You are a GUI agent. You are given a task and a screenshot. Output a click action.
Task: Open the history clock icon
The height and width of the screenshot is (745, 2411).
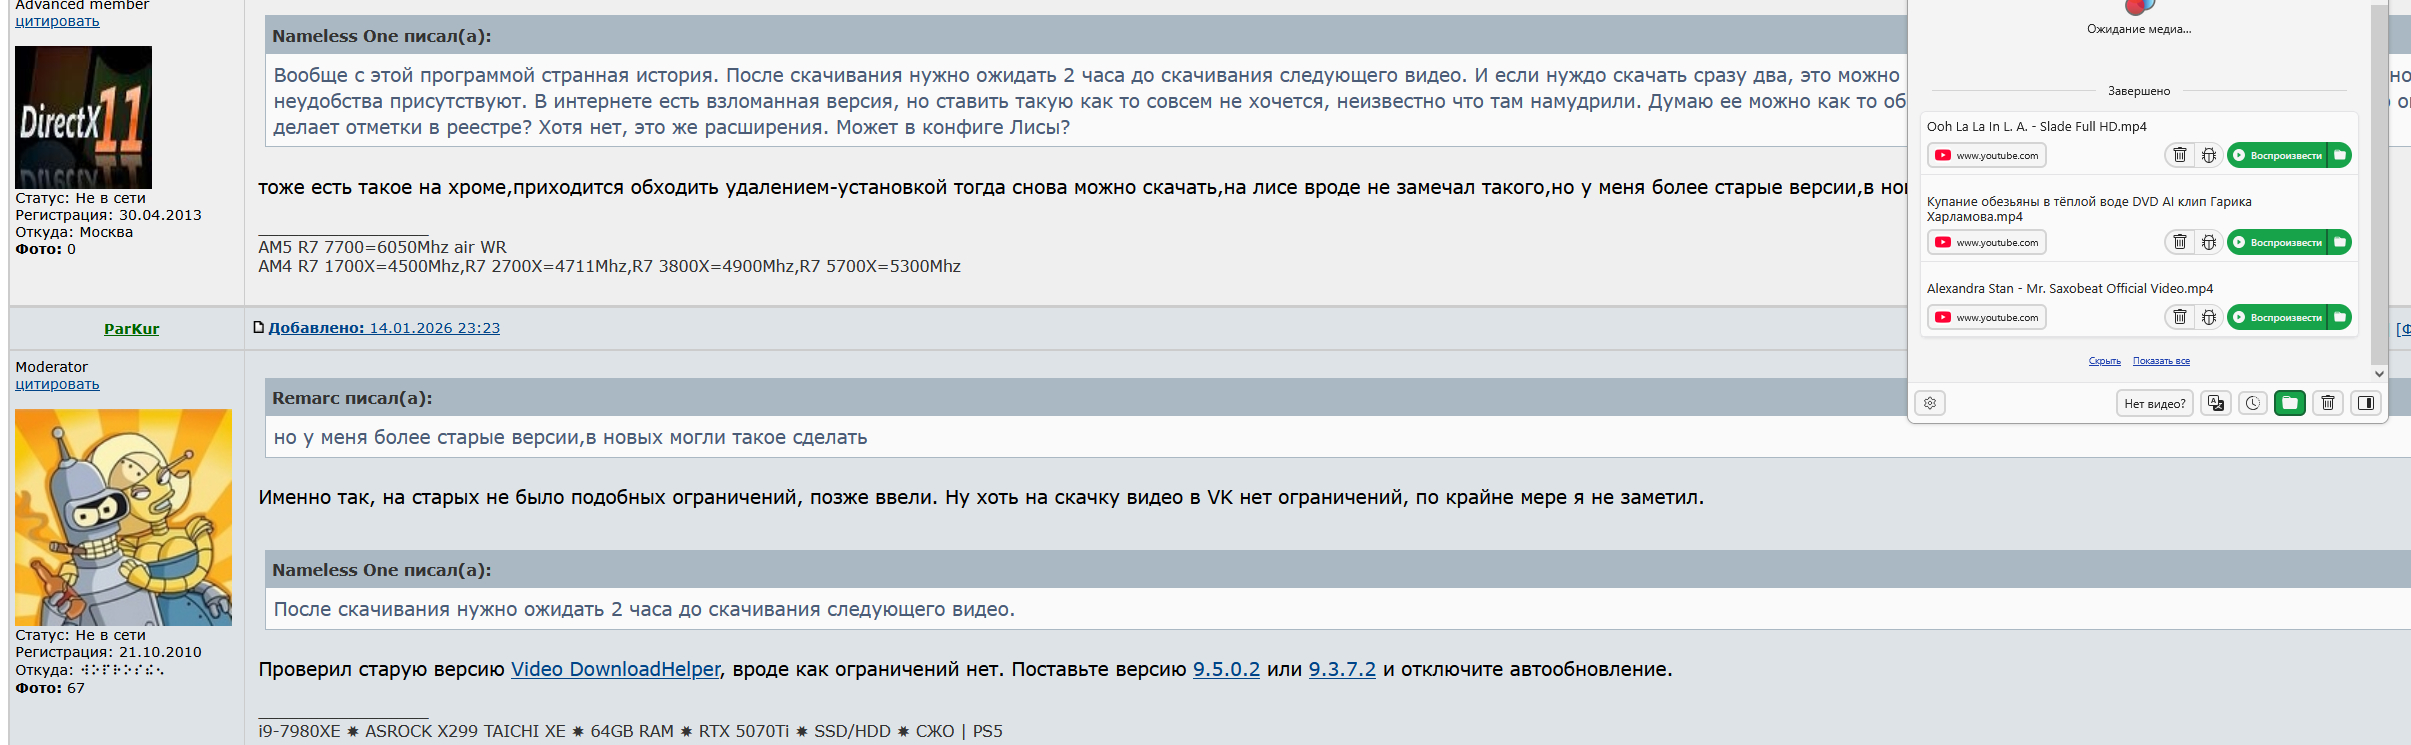tap(2252, 403)
